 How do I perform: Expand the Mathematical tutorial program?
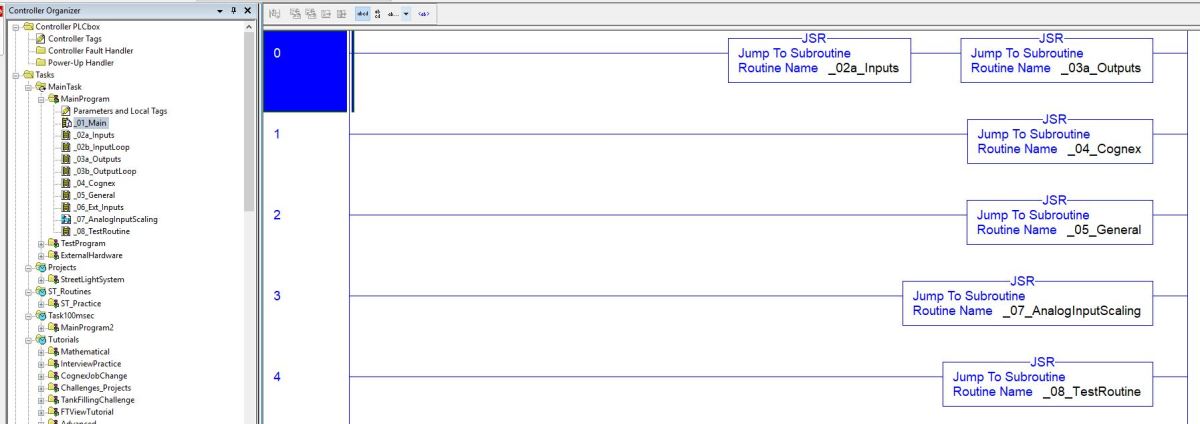(41, 351)
